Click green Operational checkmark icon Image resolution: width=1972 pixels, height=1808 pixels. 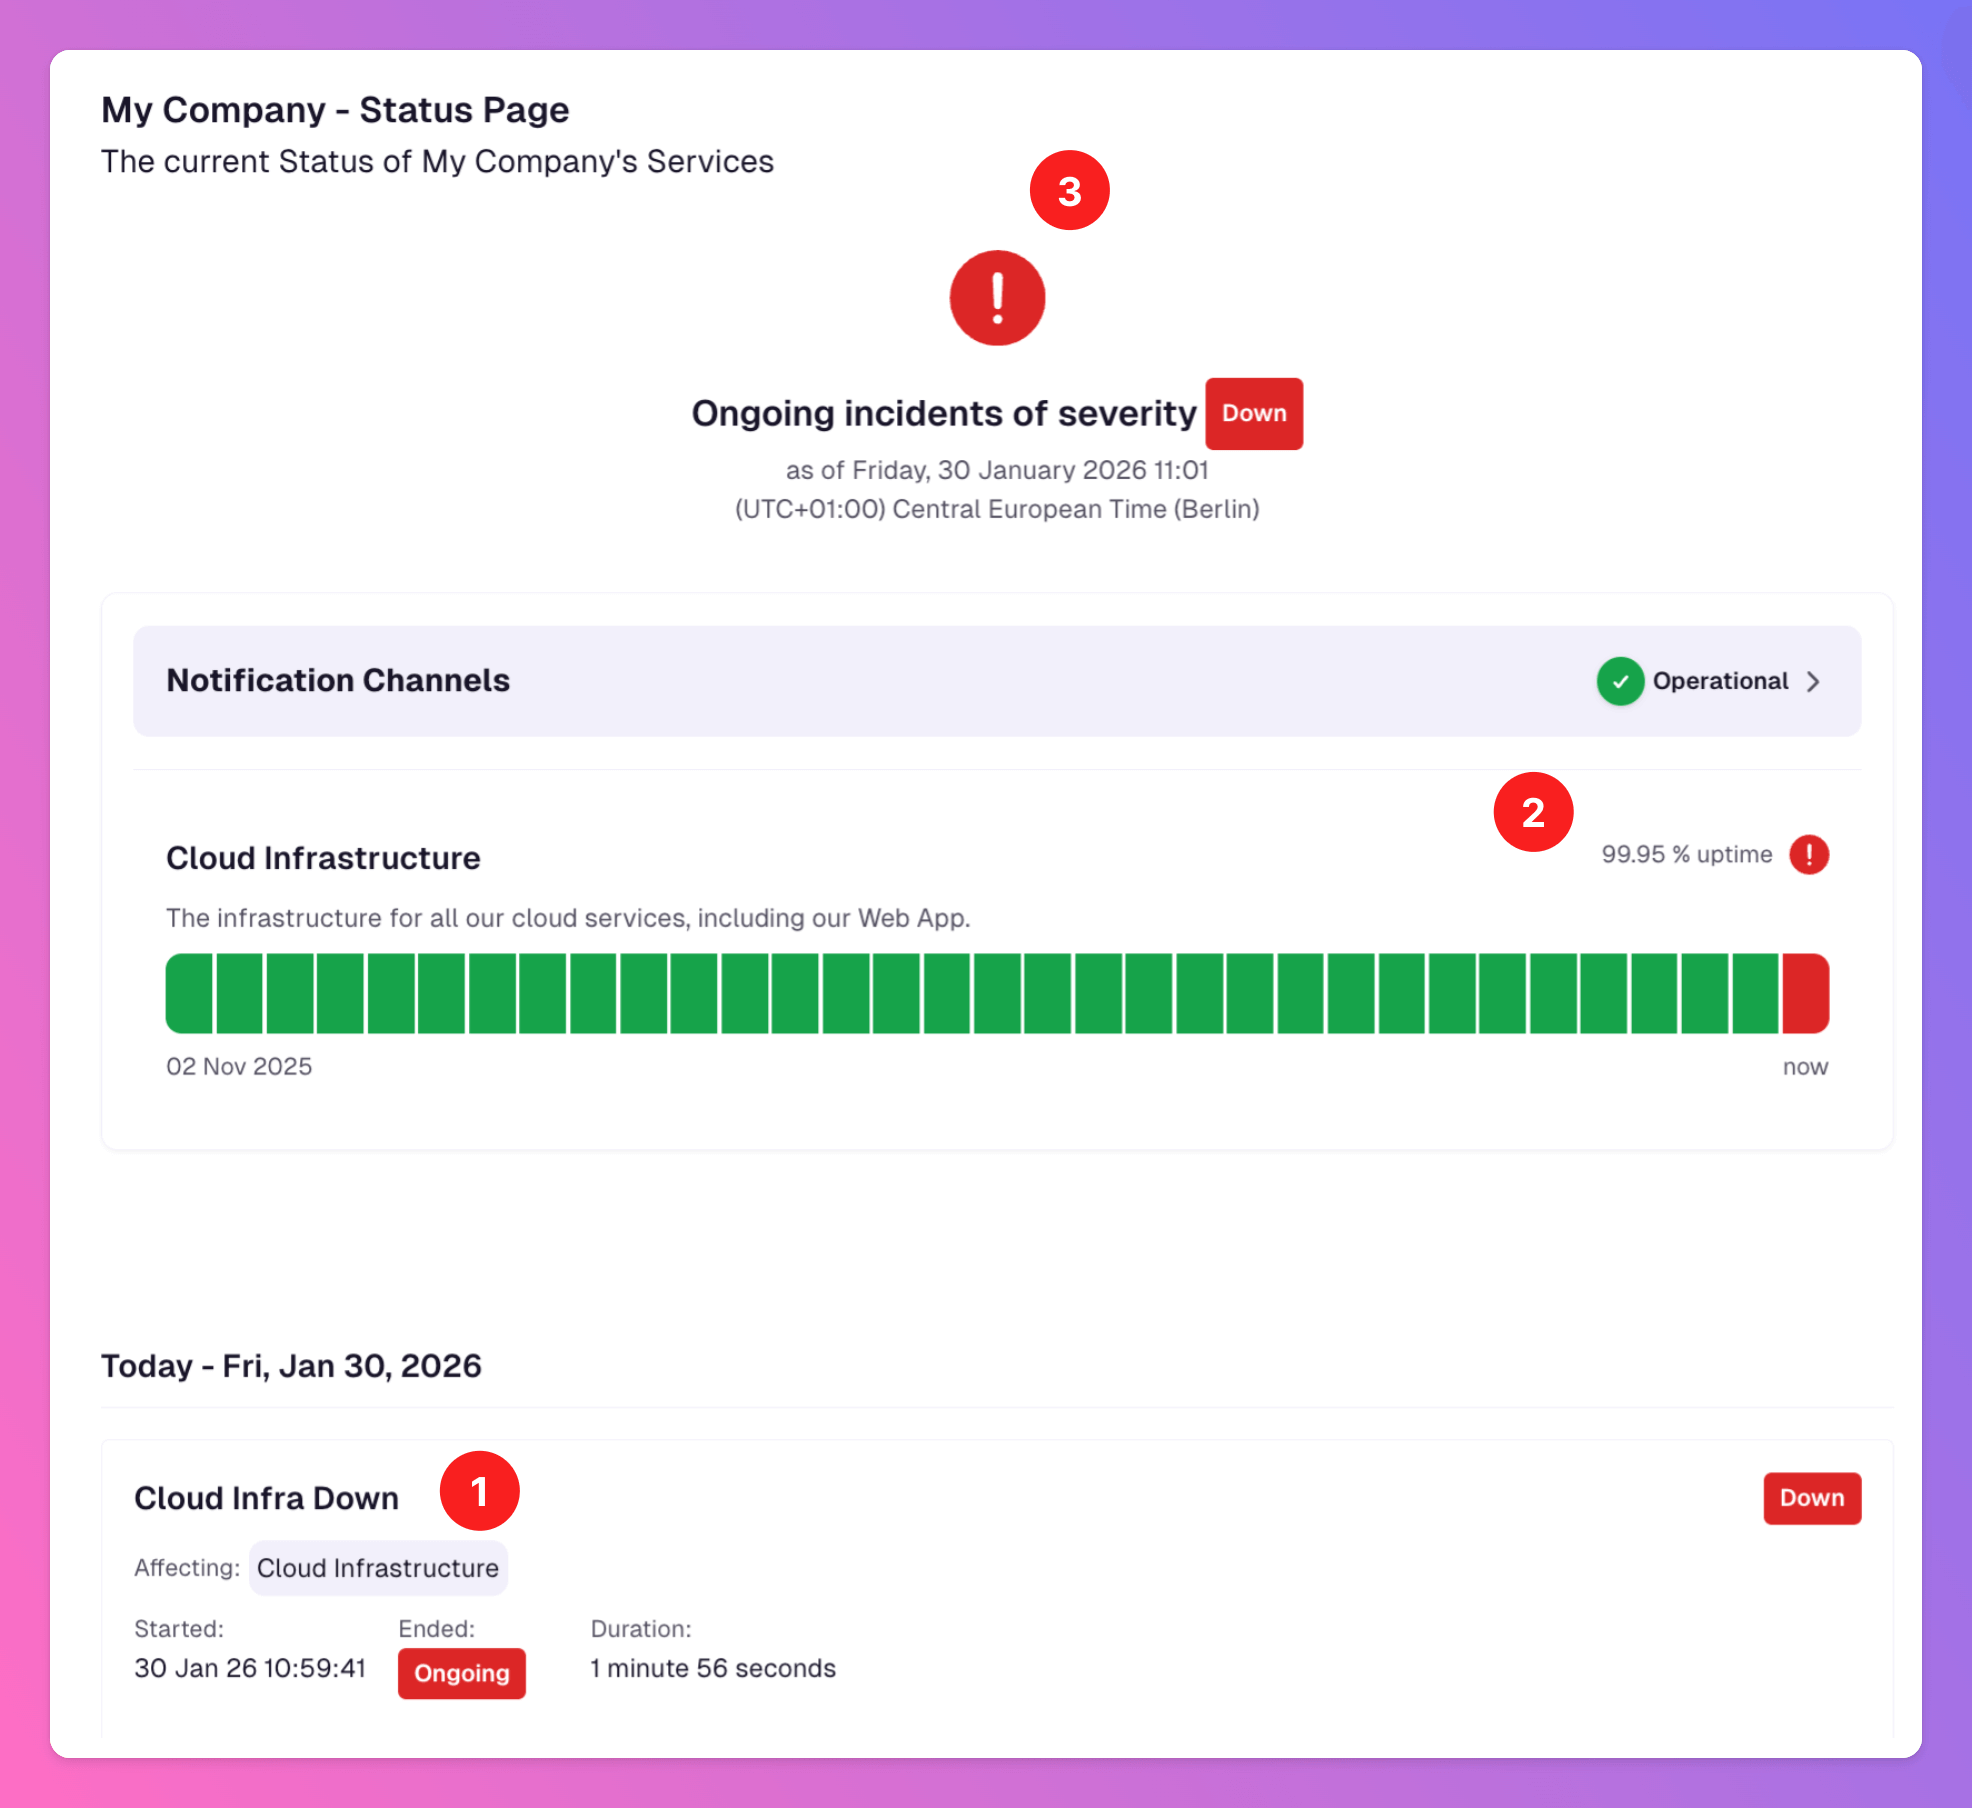point(1620,681)
